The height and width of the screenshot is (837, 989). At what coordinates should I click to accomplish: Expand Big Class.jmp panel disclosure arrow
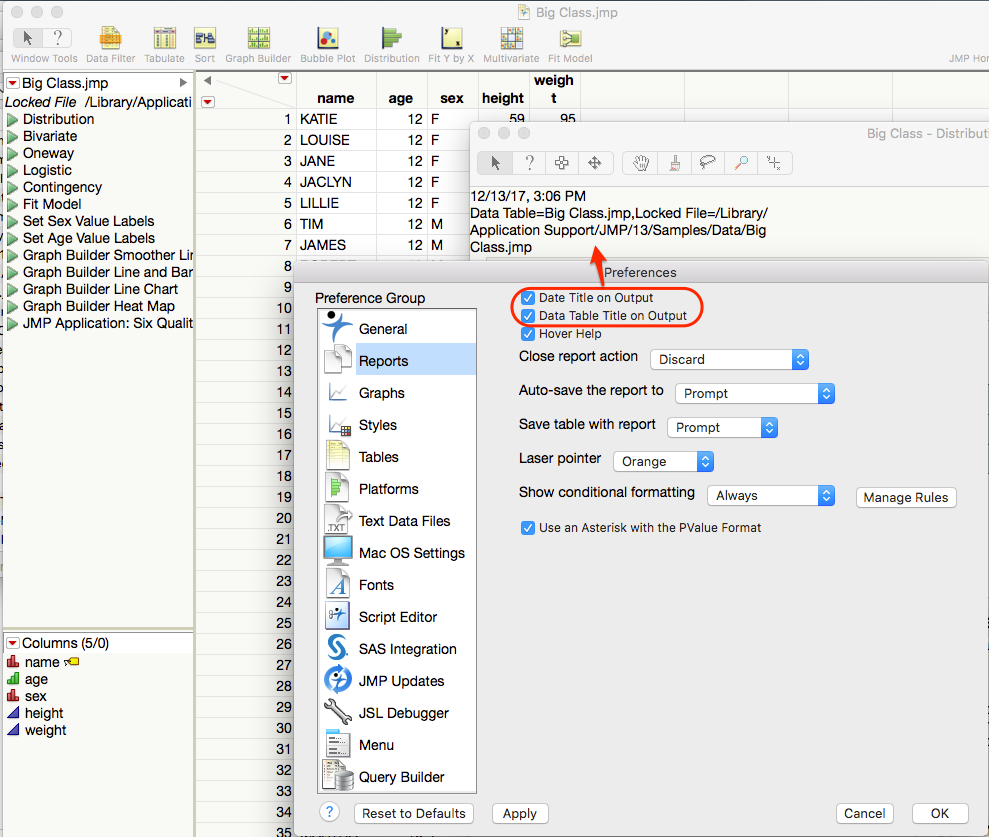point(183,83)
